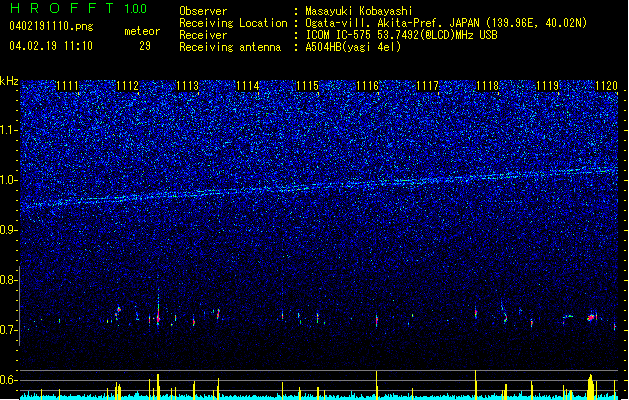629x400 pixels.
Task: Click the HROFFT 1.0.0 title text
Action: (78, 8)
